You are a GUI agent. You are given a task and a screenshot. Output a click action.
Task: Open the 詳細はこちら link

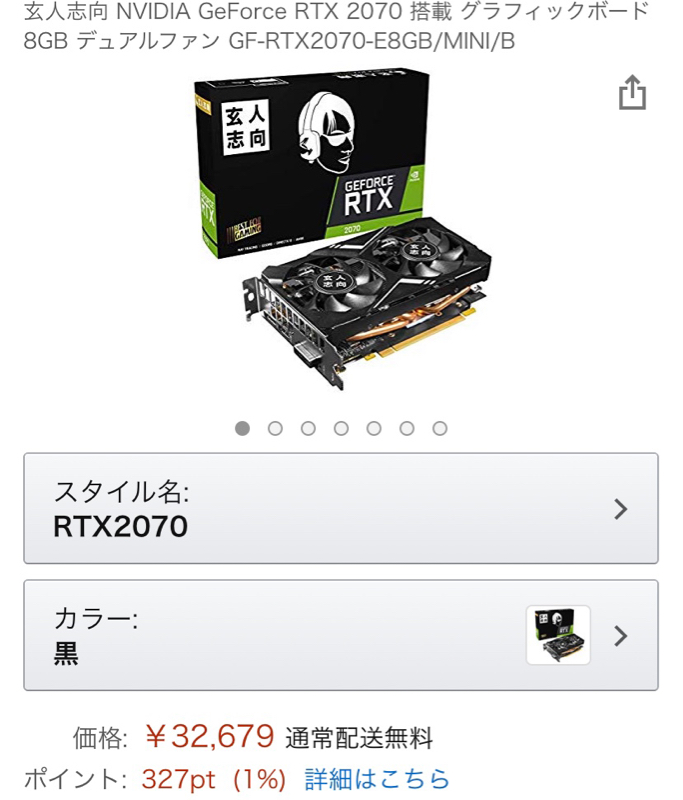coord(377,779)
